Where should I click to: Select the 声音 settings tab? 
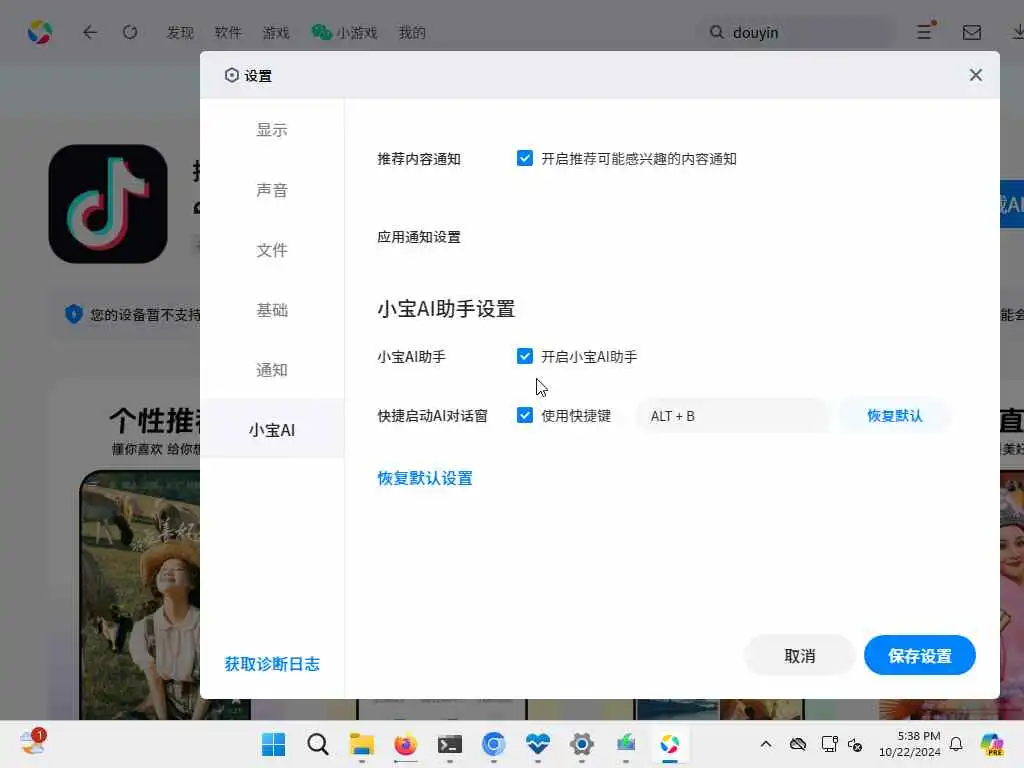(x=272, y=190)
